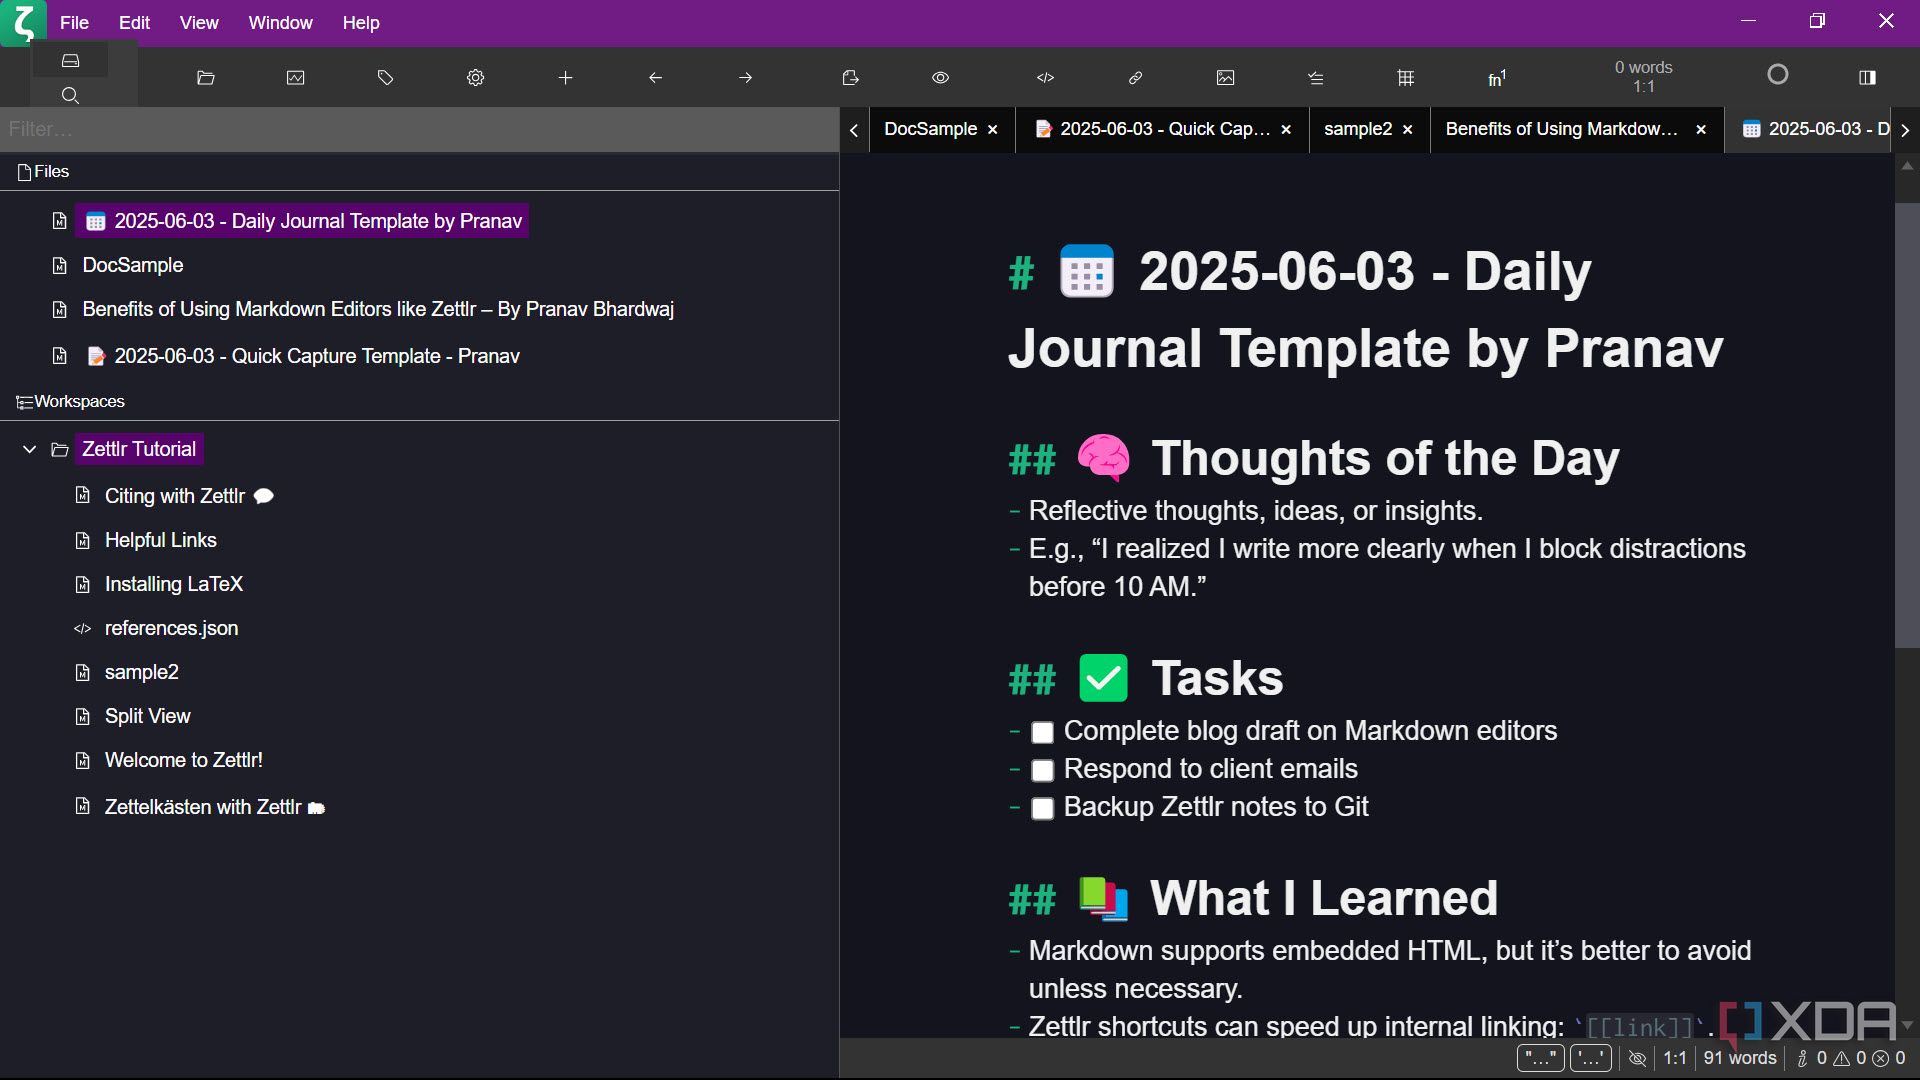Image resolution: width=1920 pixels, height=1080 pixels.
Task: Click the pomodoro timer circle
Action: click(1778, 75)
